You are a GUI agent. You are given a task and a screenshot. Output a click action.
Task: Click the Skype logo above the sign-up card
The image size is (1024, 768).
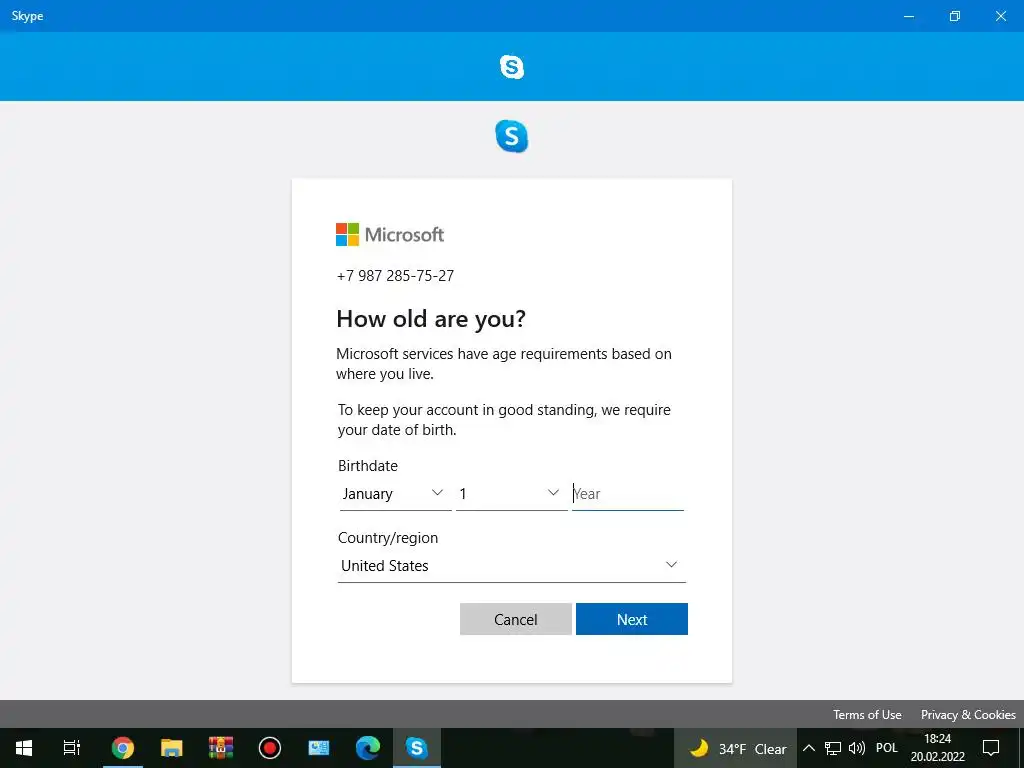[x=511, y=136]
